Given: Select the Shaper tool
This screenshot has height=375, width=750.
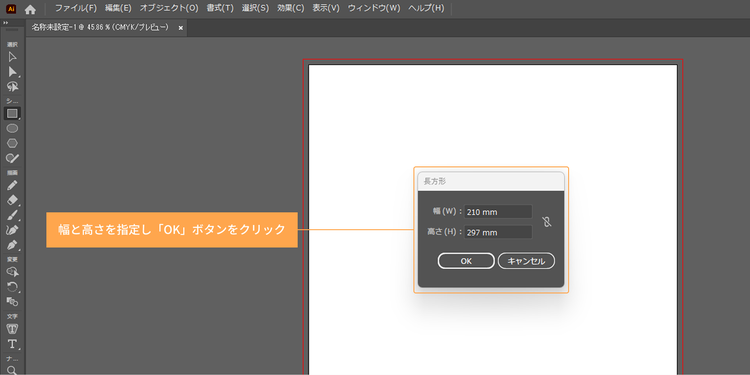Looking at the screenshot, I should coord(12,158).
